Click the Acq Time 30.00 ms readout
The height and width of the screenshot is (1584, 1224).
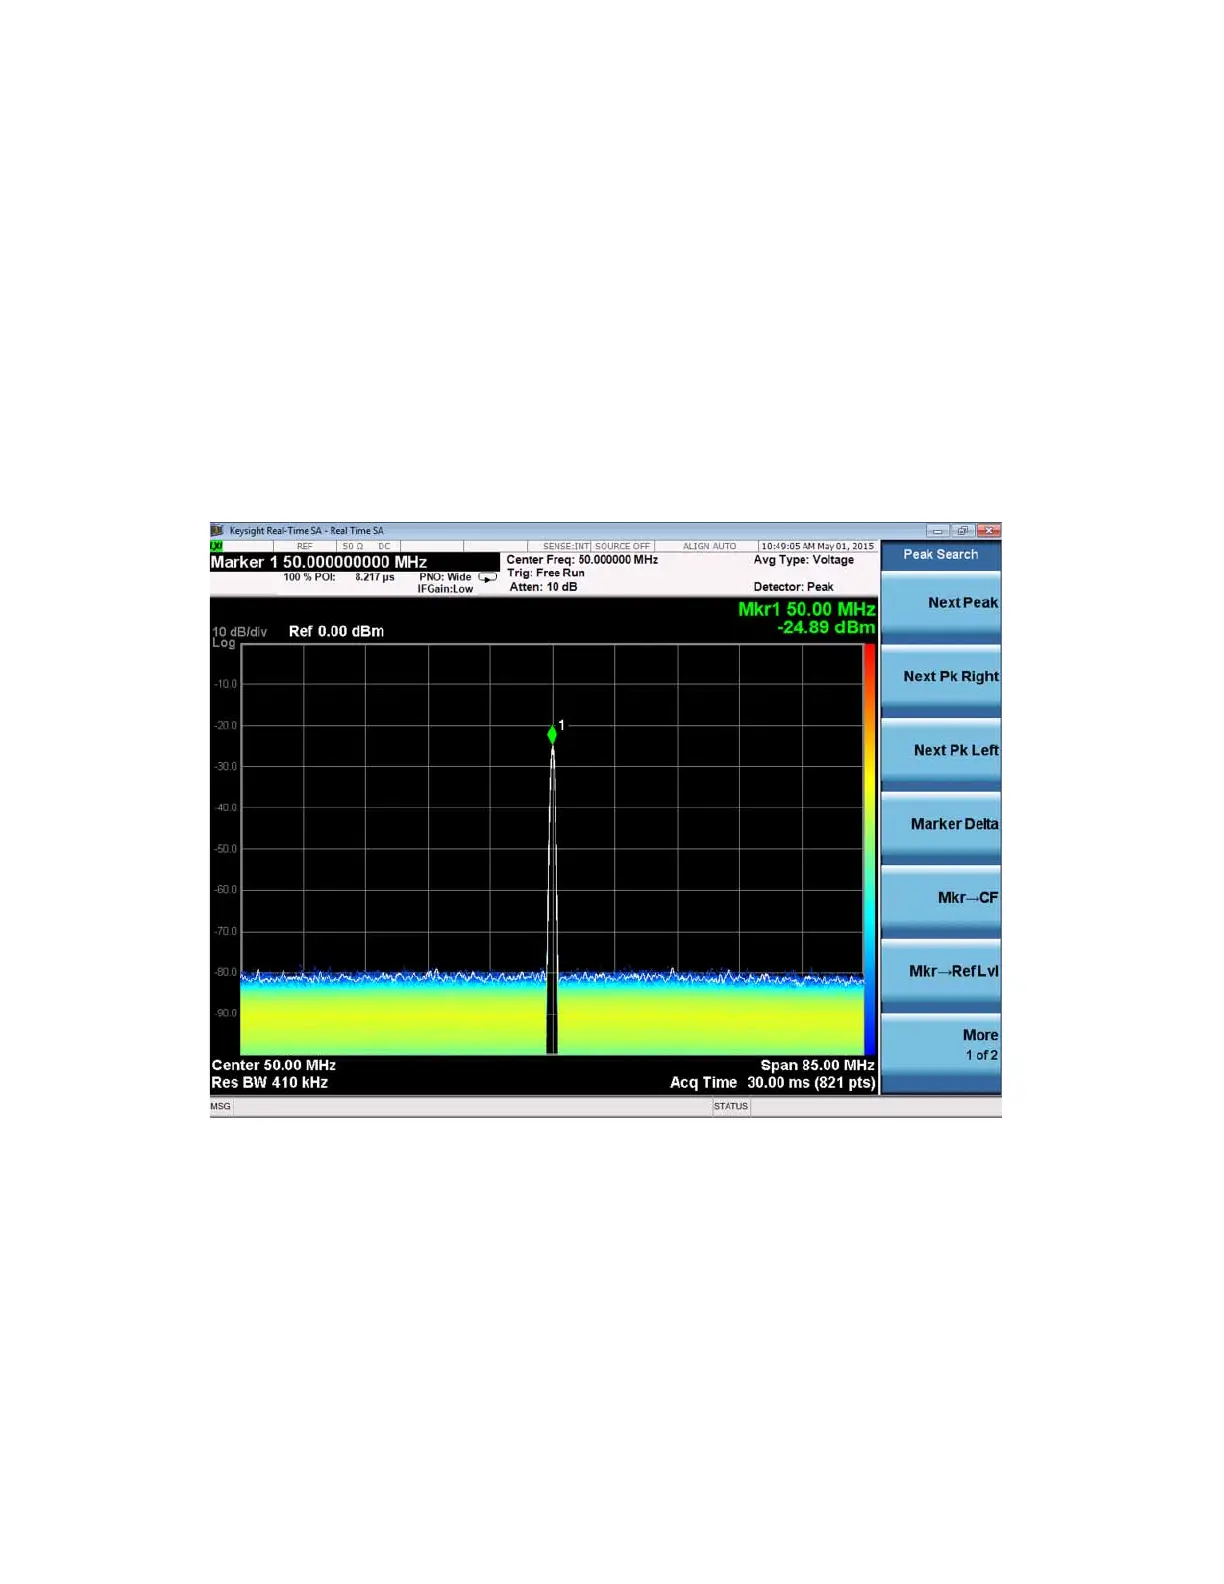772,1082
